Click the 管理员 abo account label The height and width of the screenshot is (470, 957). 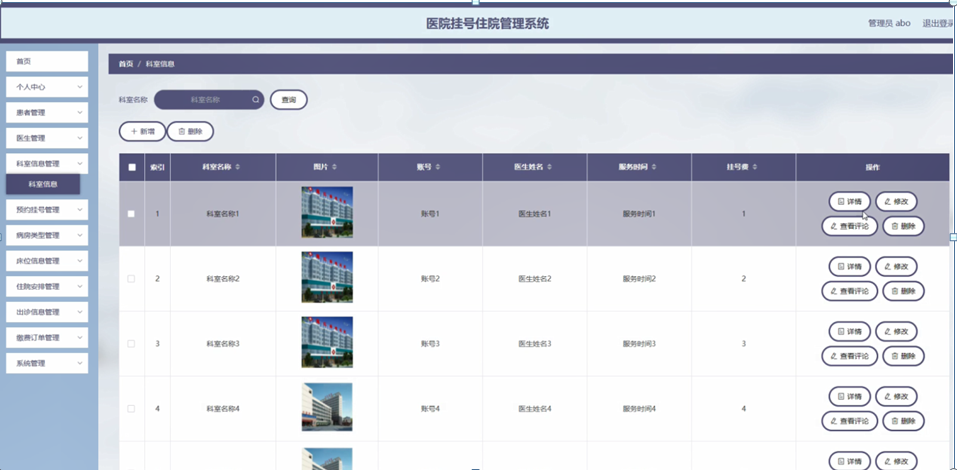click(889, 23)
